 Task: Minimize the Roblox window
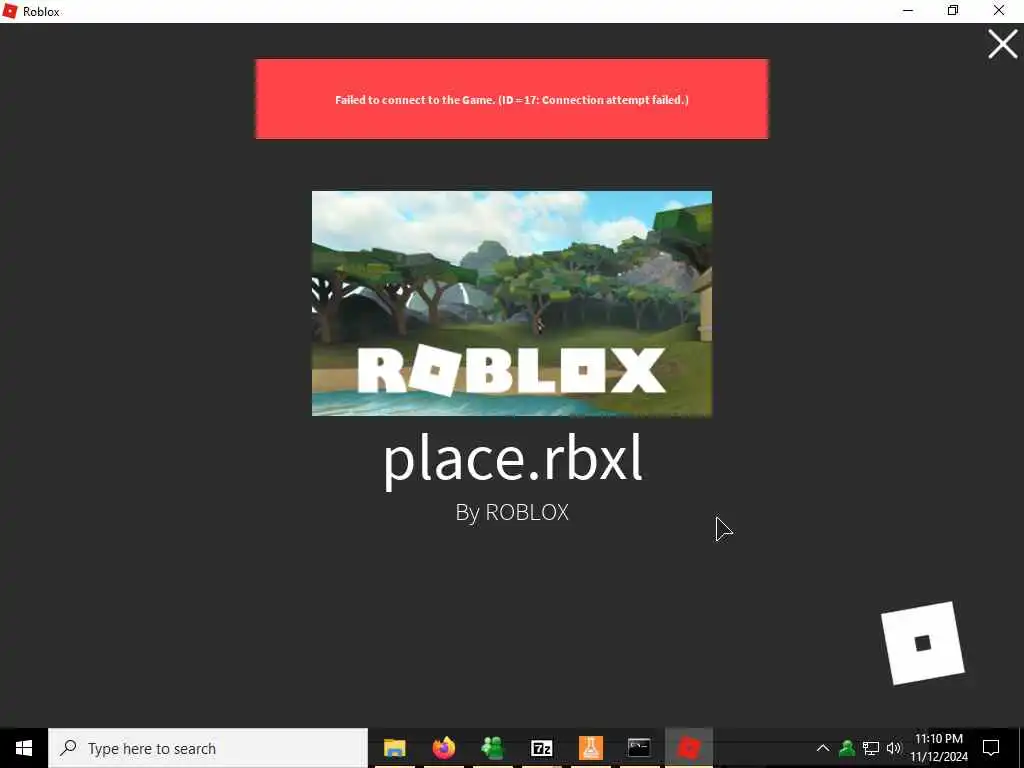908,11
